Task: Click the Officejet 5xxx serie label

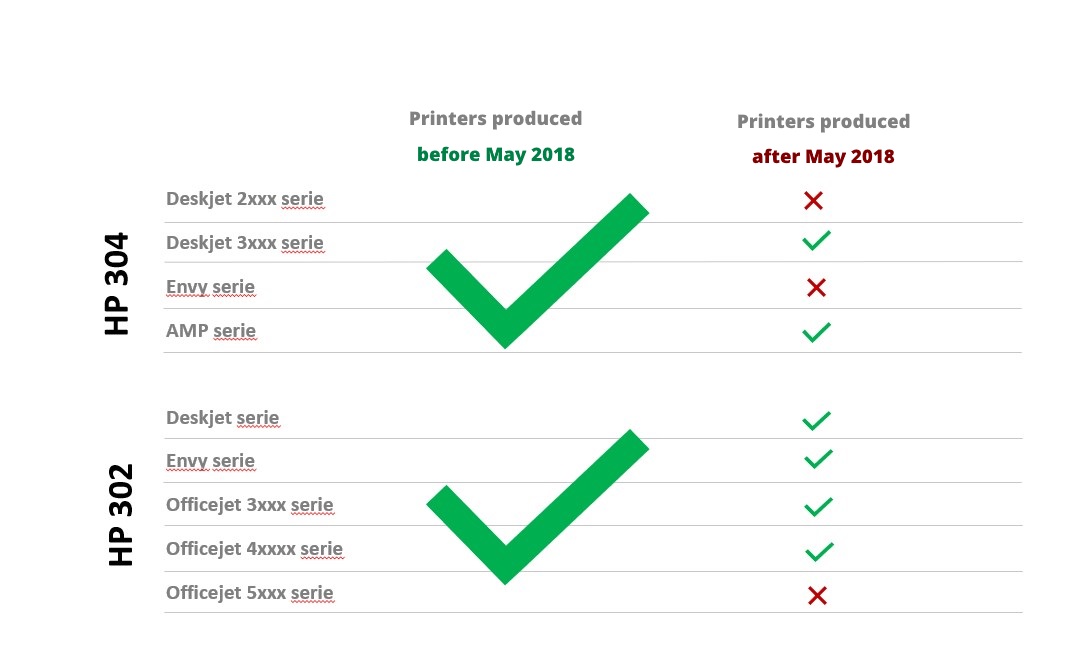Action: click(x=250, y=593)
